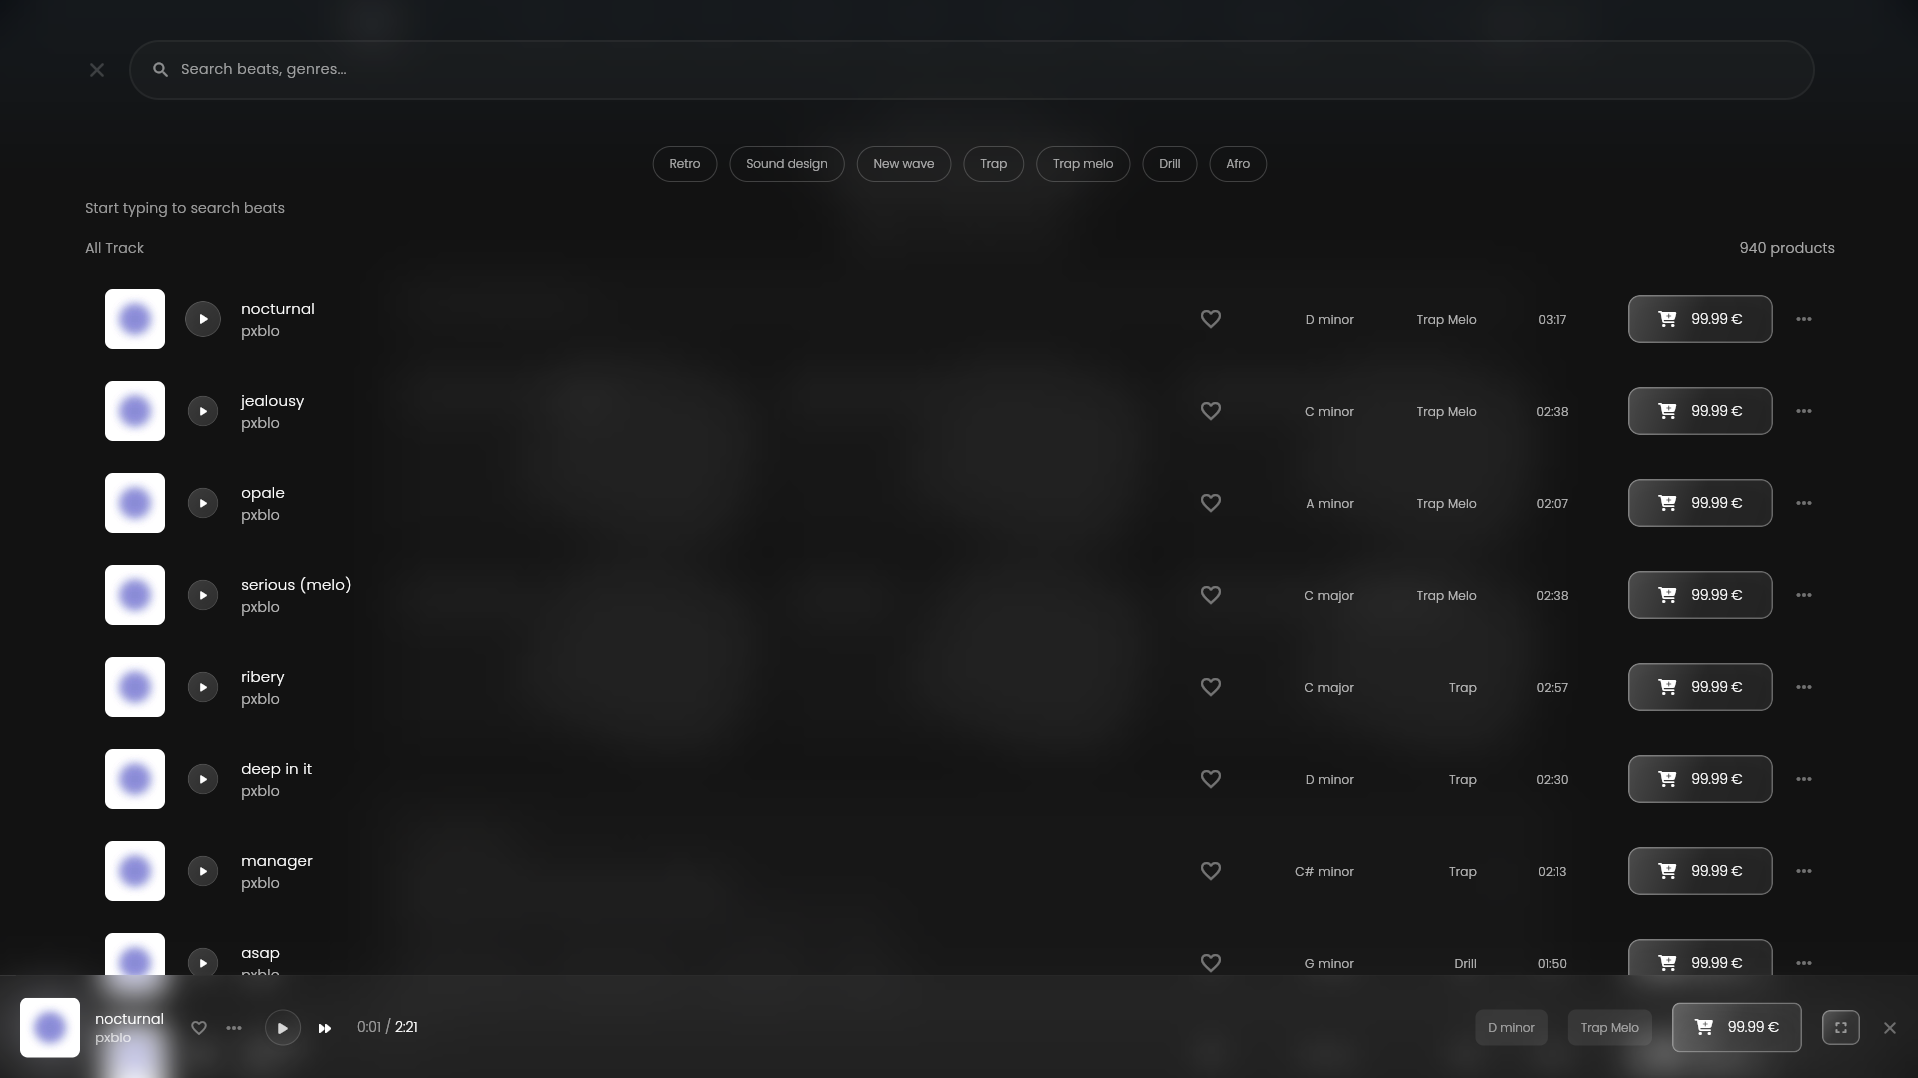
Task: Add manager to cart
Action: (x=1700, y=871)
